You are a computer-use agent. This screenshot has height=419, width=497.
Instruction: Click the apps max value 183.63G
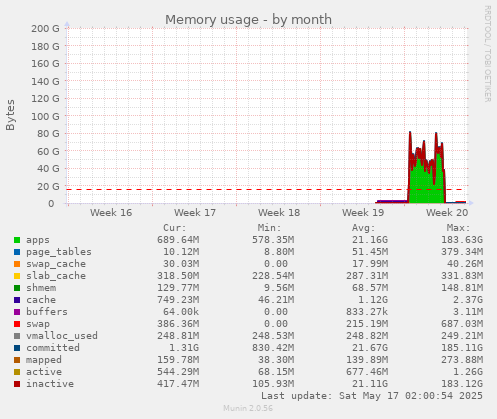[462, 240]
